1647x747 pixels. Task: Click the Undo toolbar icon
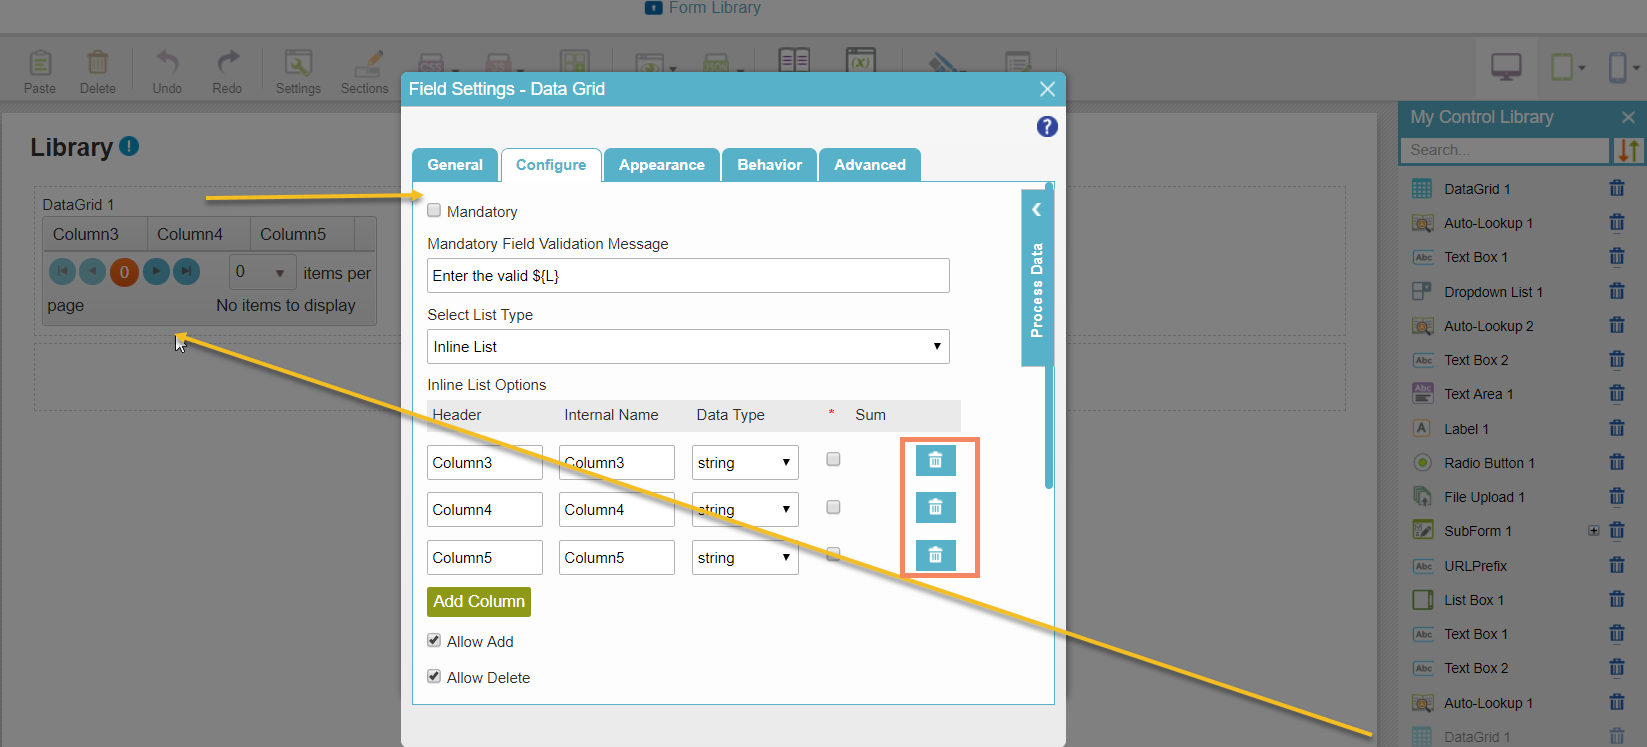pyautogui.click(x=167, y=72)
